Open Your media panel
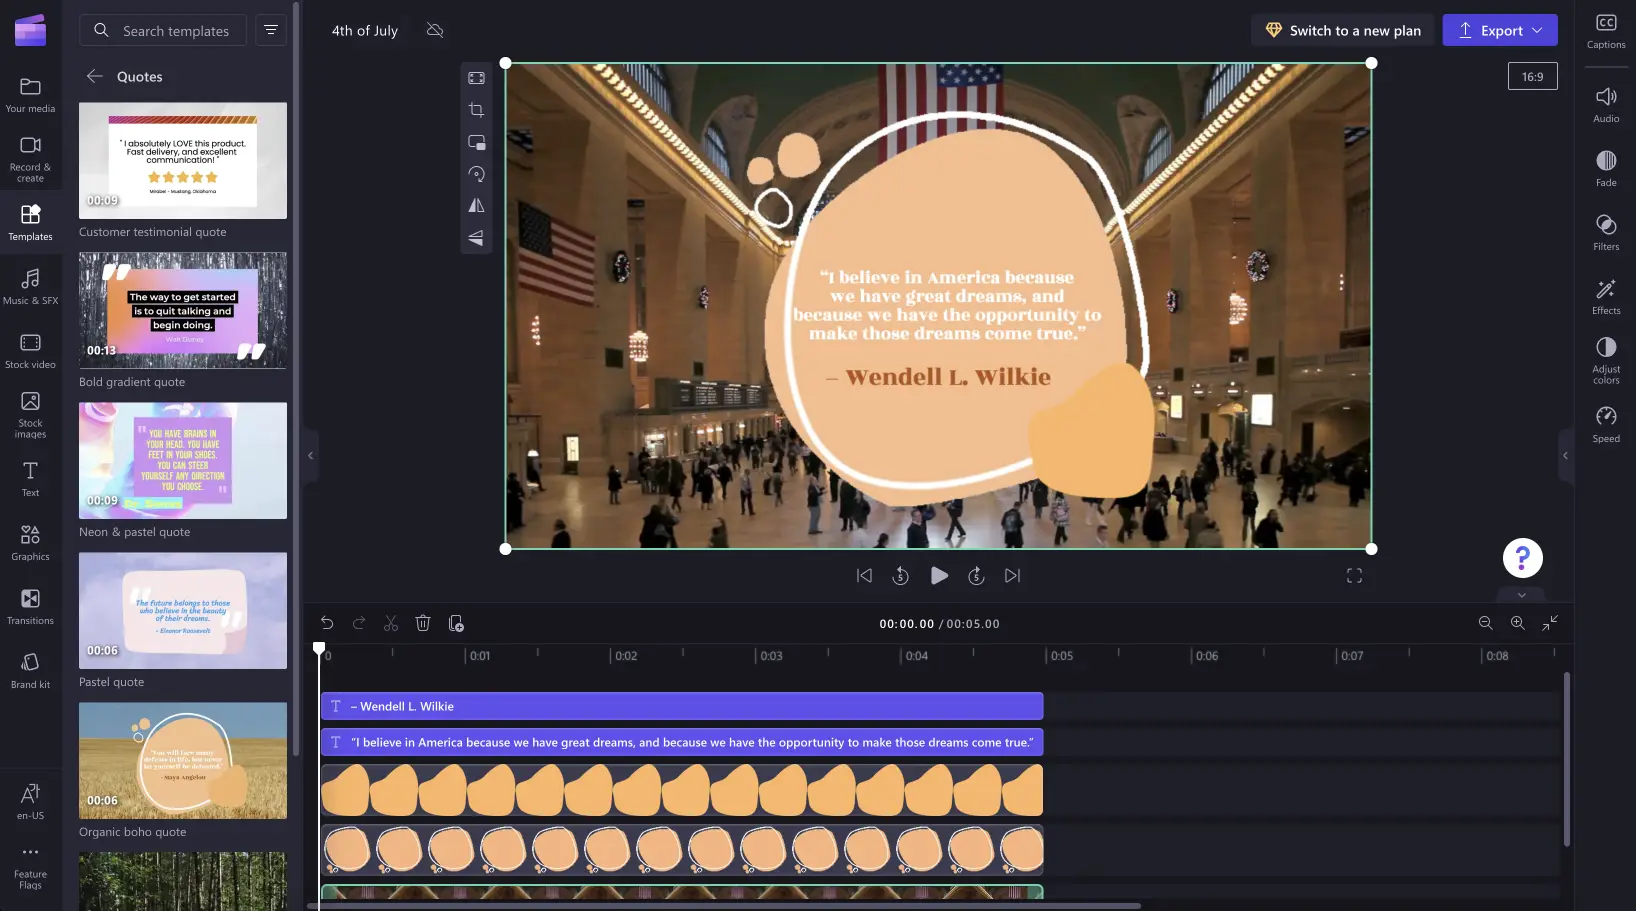1636x911 pixels. (x=30, y=95)
